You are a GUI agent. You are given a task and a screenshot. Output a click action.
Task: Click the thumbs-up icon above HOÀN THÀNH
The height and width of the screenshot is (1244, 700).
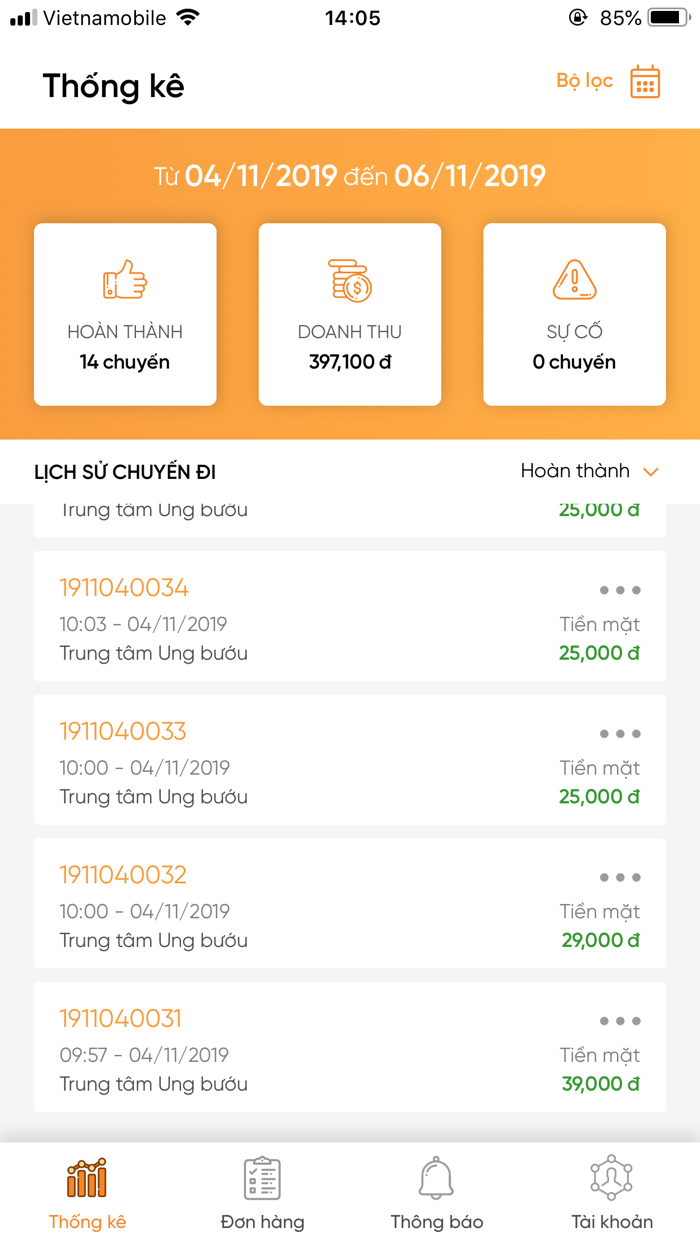coord(124,278)
